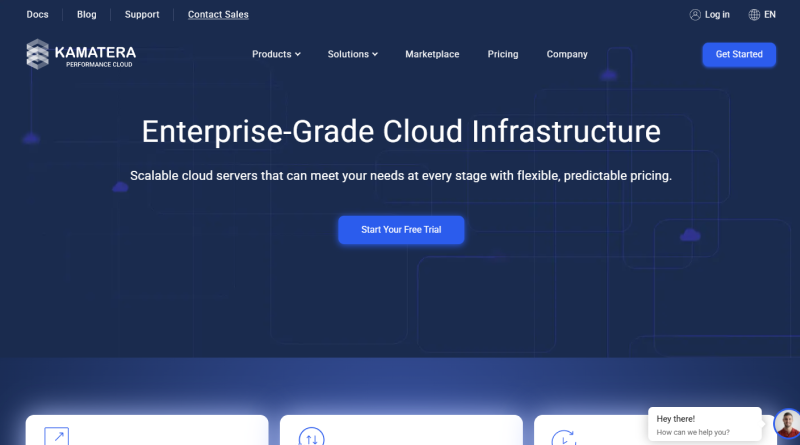Click the globe language icon
Image resolution: width=800 pixels, height=445 pixels.
[754, 15]
